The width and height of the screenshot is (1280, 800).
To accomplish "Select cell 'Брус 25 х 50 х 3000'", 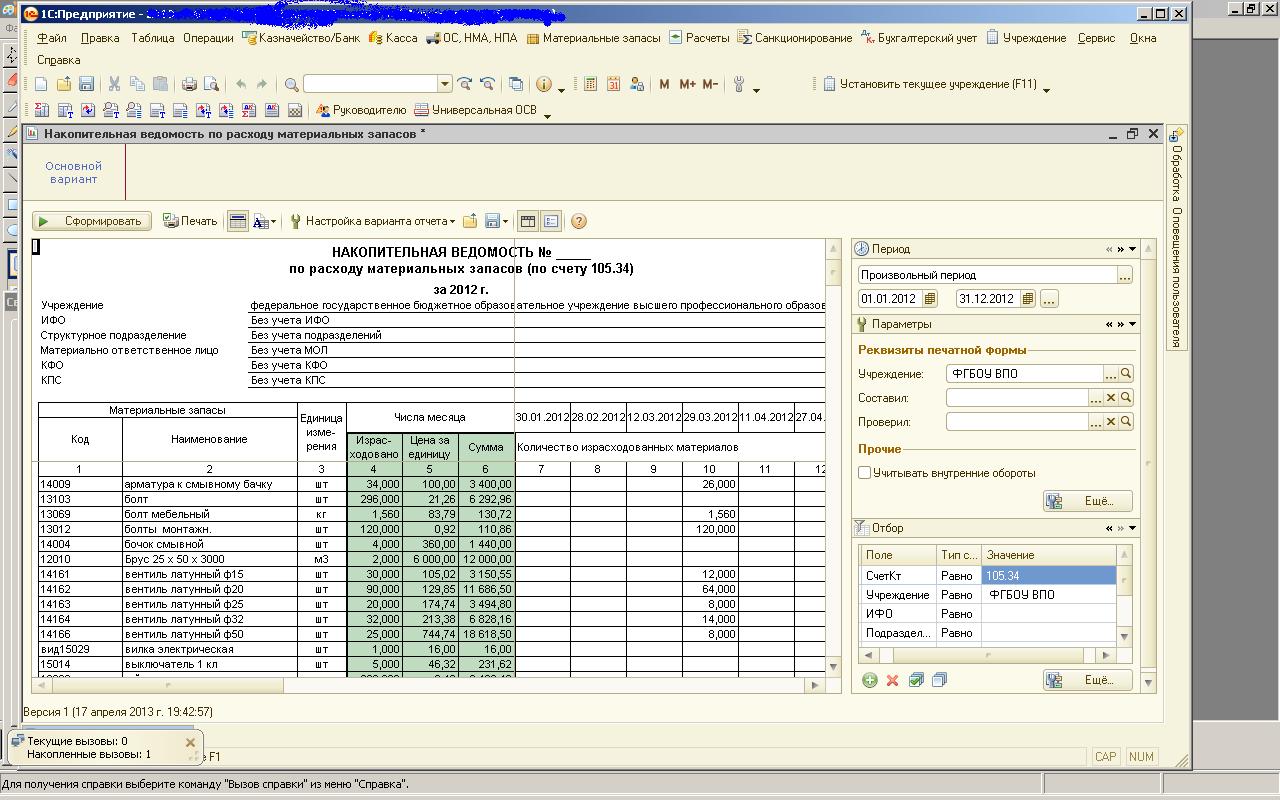I will (209, 559).
